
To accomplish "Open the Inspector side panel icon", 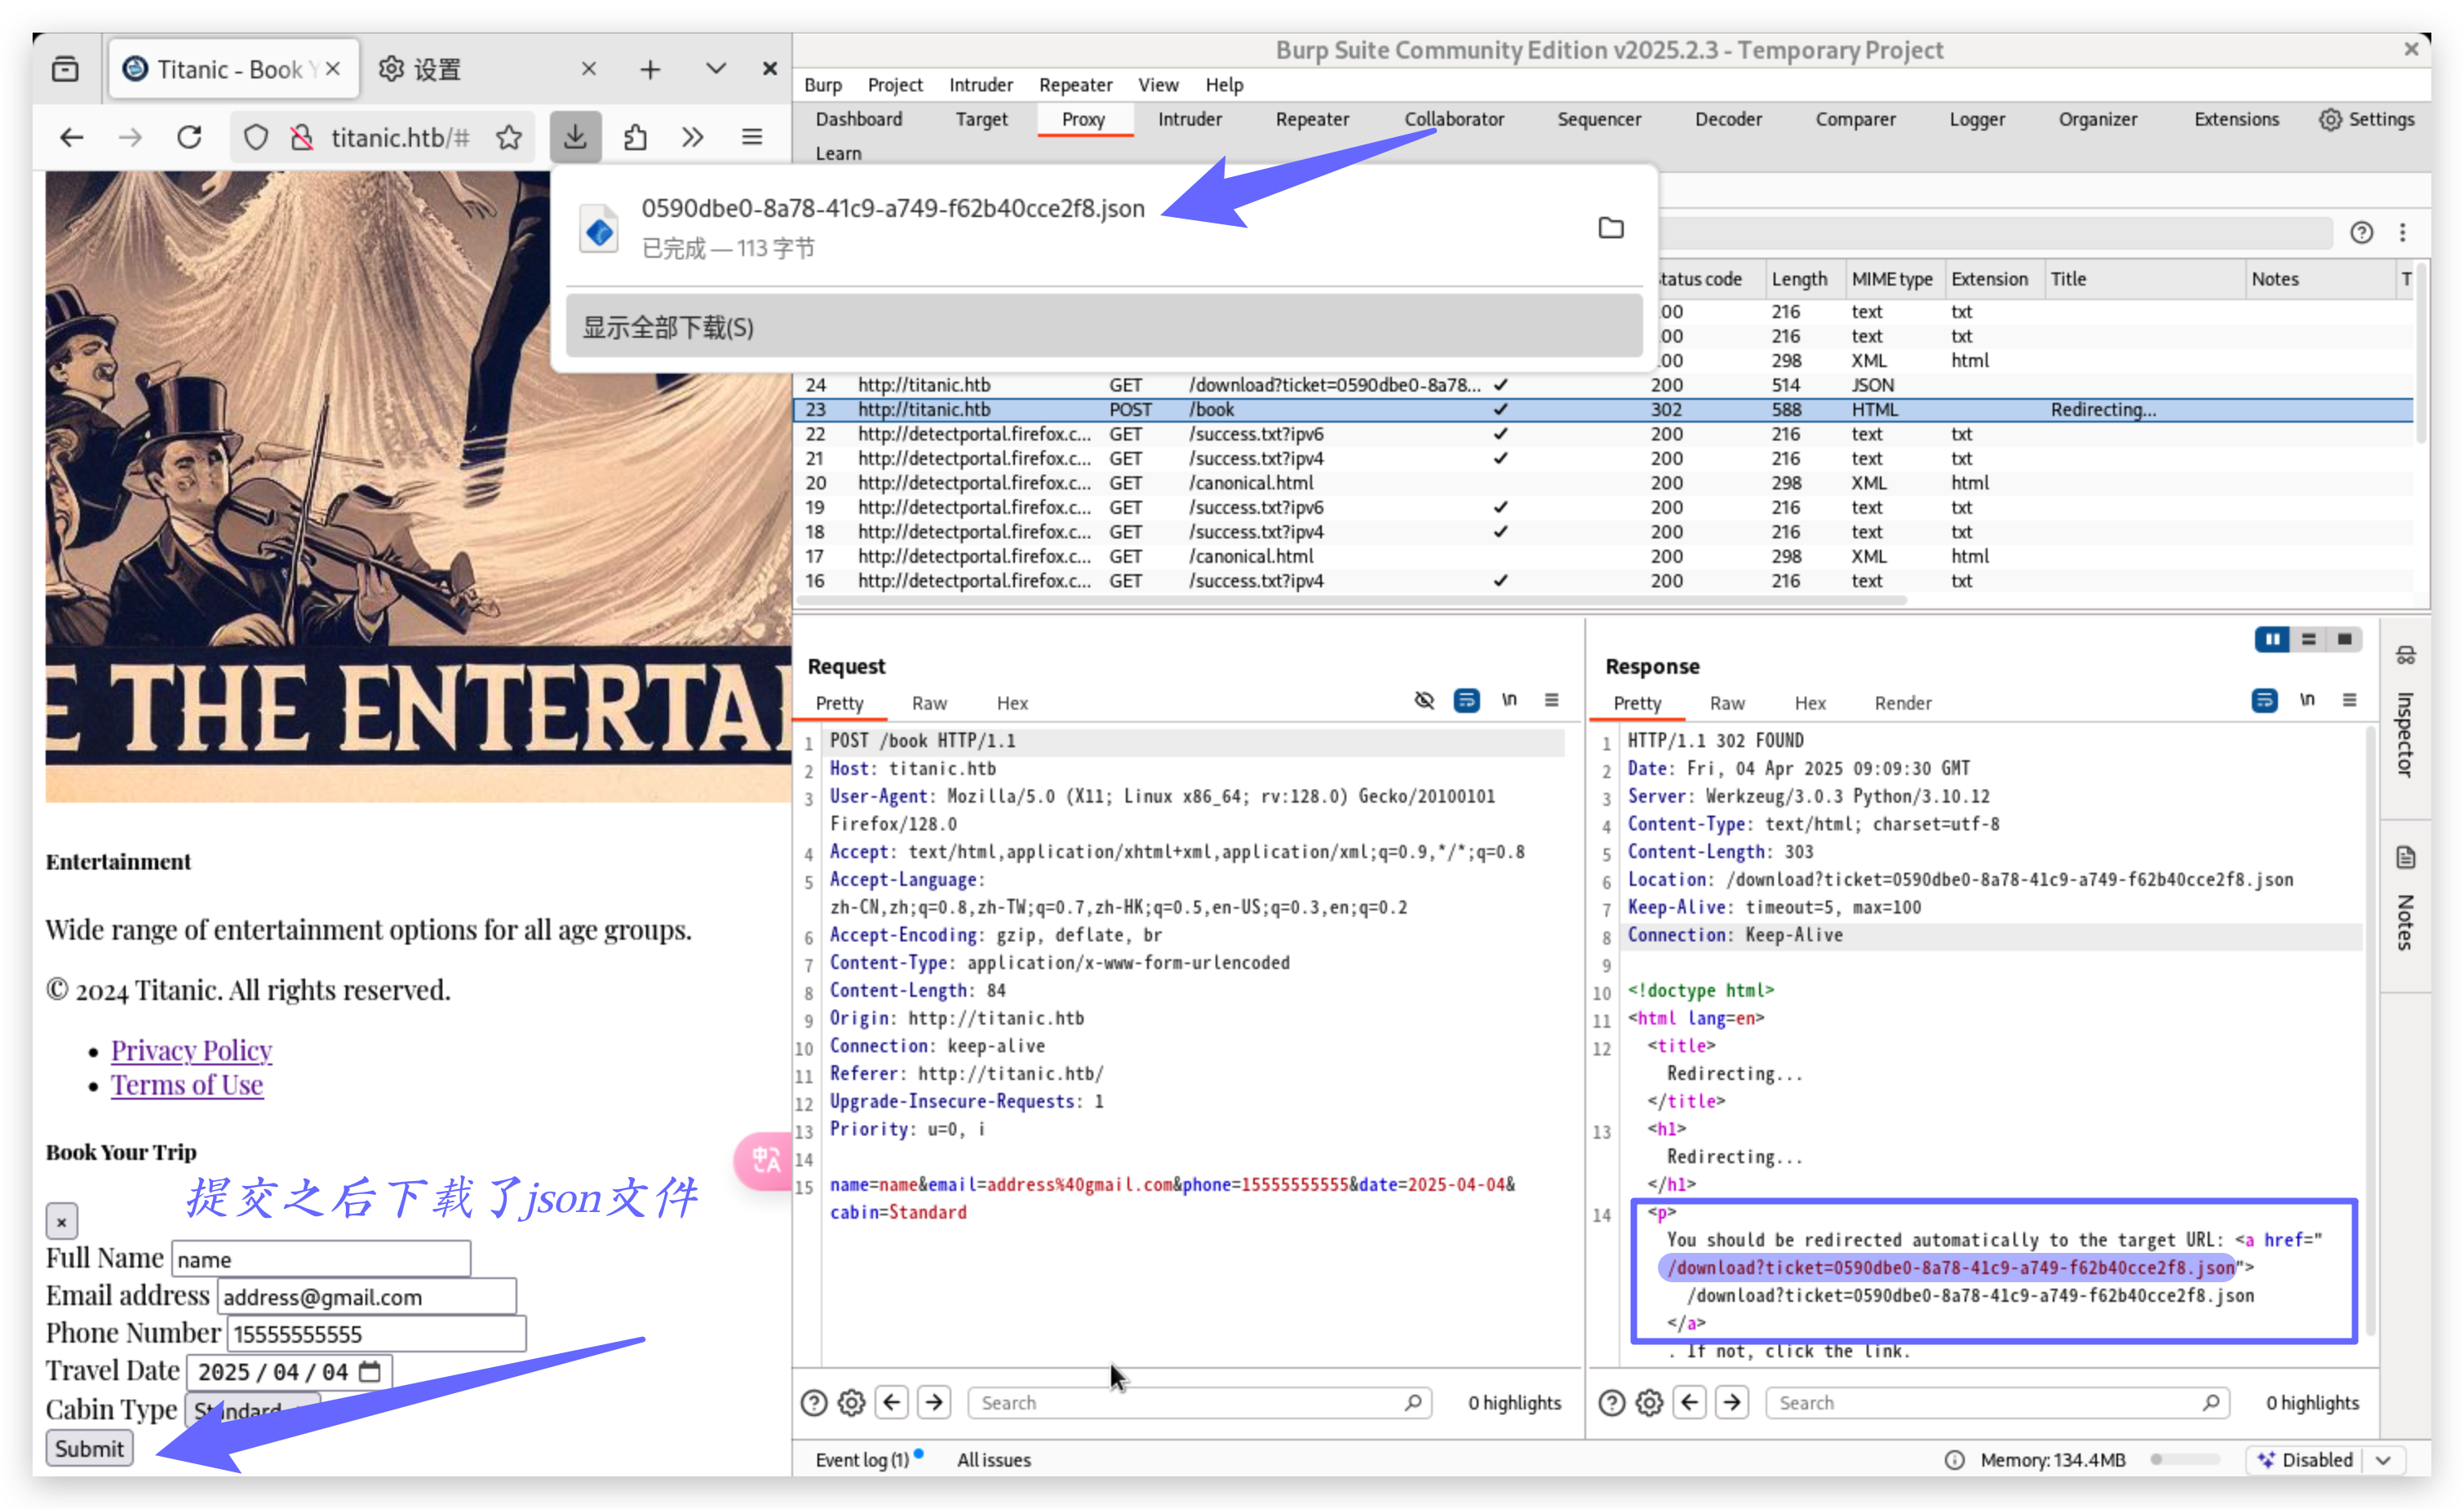I will pyautogui.click(x=2405, y=655).
